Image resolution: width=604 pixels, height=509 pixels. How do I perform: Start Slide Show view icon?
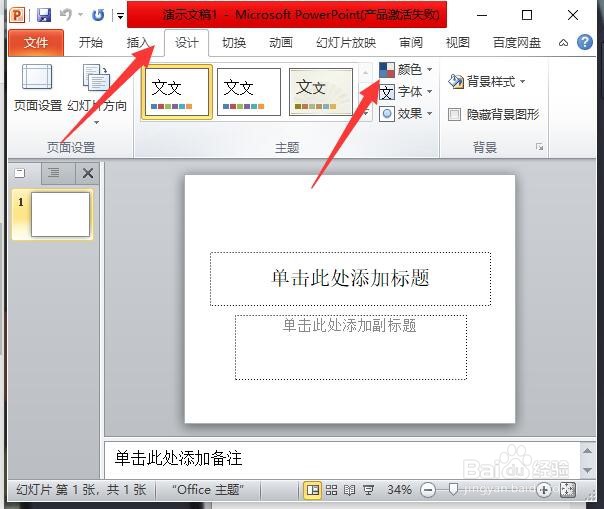point(368,490)
